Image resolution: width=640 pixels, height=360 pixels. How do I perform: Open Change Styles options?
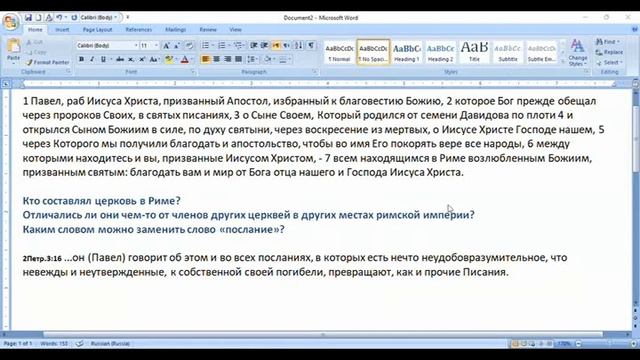click(577, 52)
